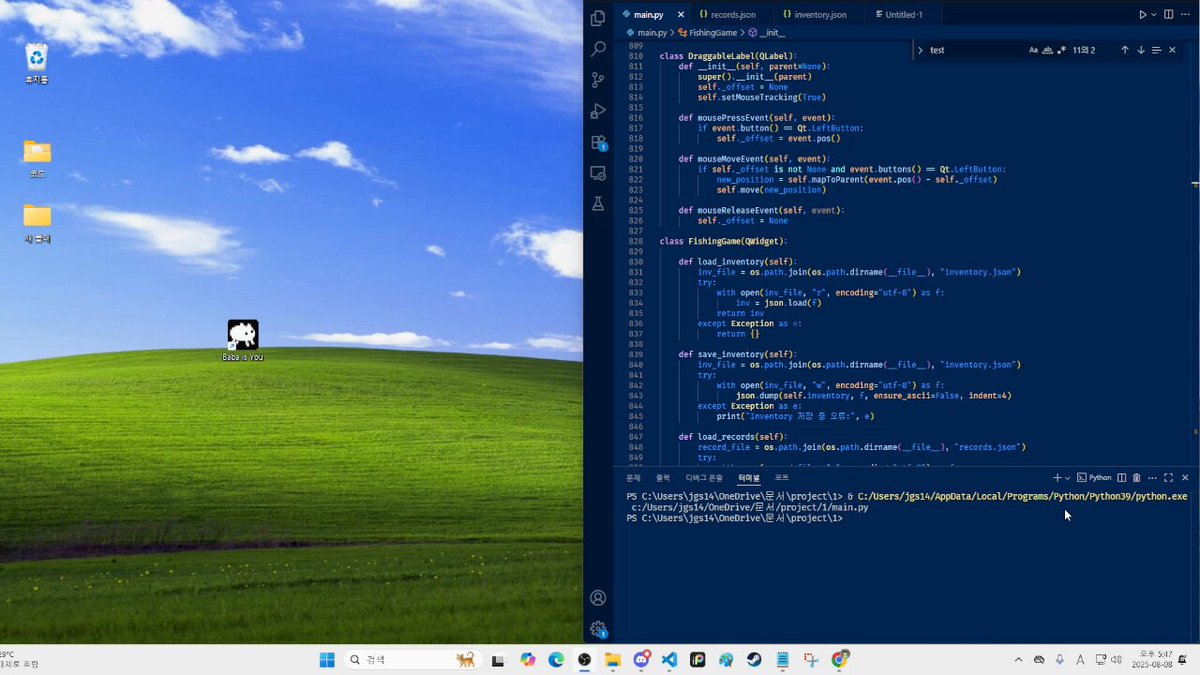Image resolution: width=1200 pixels, height=675 pixels.
Task: Kill the terminal with trash icon
Action: pos(1136,478)
